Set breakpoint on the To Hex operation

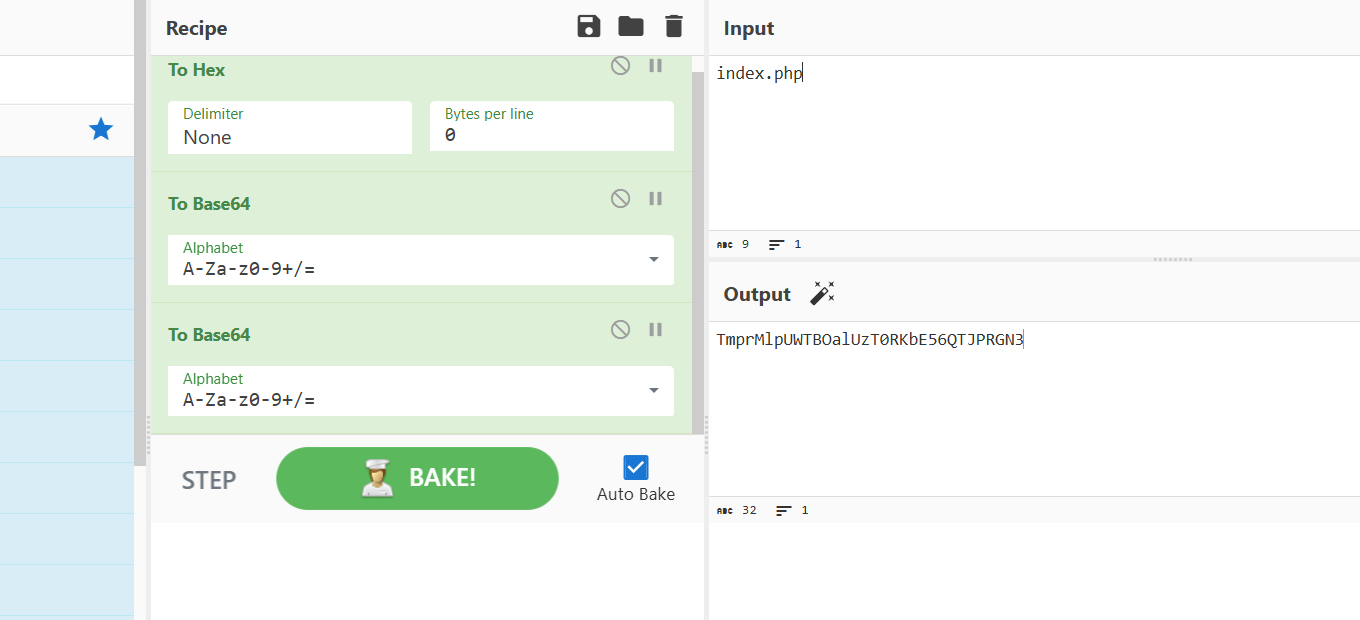656,66
